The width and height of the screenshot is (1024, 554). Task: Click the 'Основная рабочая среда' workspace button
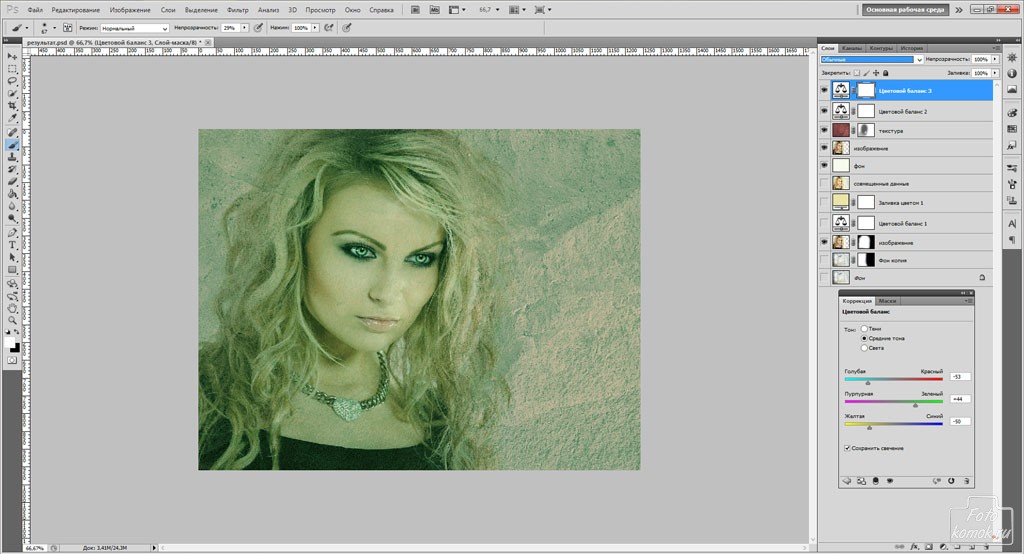point(903,9)
